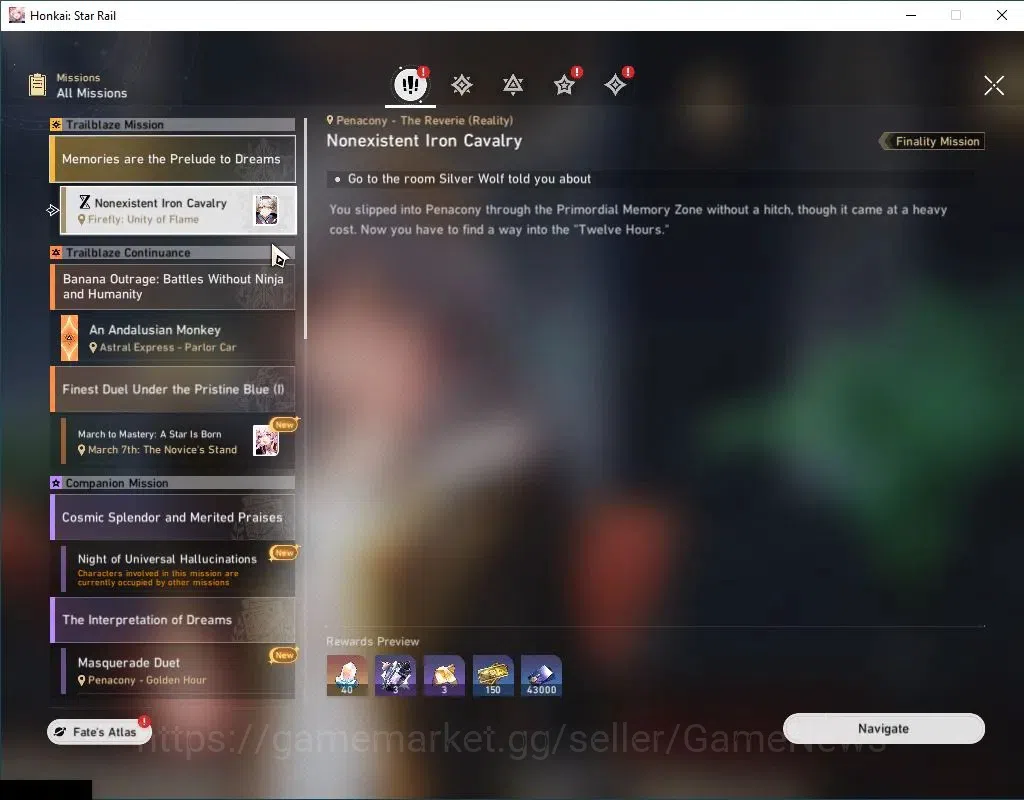Select the Masquerade Duet mission
This screenshot has height=800, width=1024.
click(x=178, y=671)
